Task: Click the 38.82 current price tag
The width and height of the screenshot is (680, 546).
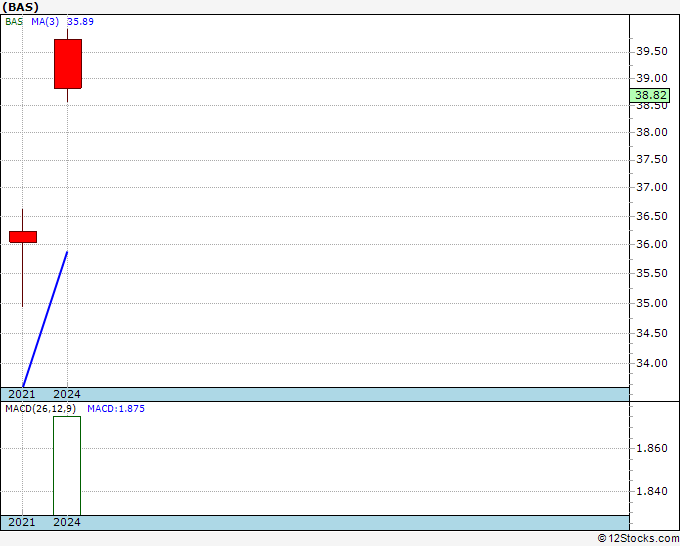Action: pyautogui.click(x=650, y=95)
